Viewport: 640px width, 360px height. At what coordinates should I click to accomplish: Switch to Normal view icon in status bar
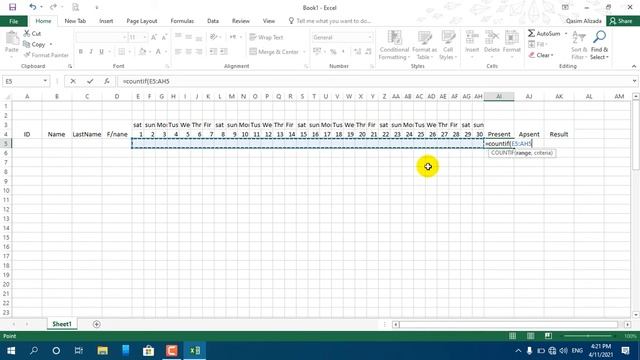(512, 336)
